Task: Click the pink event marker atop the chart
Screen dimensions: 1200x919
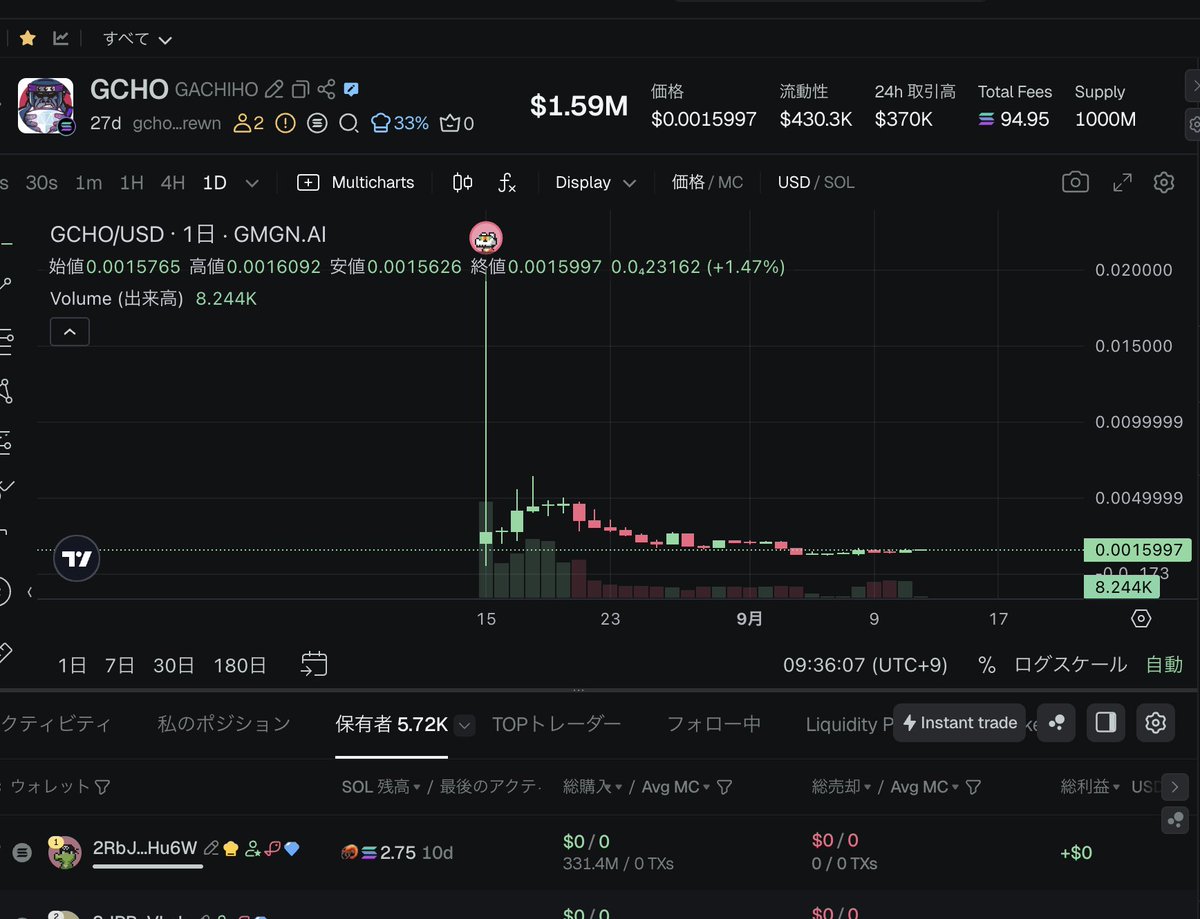Action: click(486, 238)
